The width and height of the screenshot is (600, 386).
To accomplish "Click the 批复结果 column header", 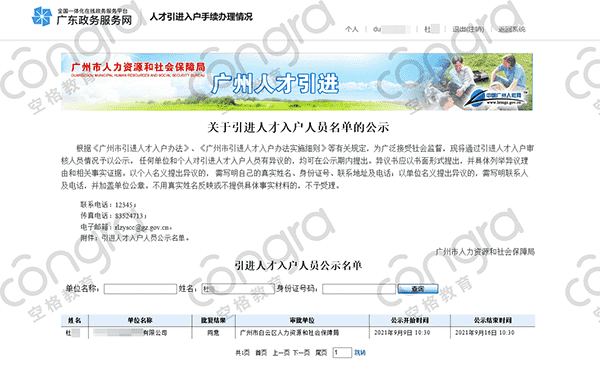I will click(213, 320).
